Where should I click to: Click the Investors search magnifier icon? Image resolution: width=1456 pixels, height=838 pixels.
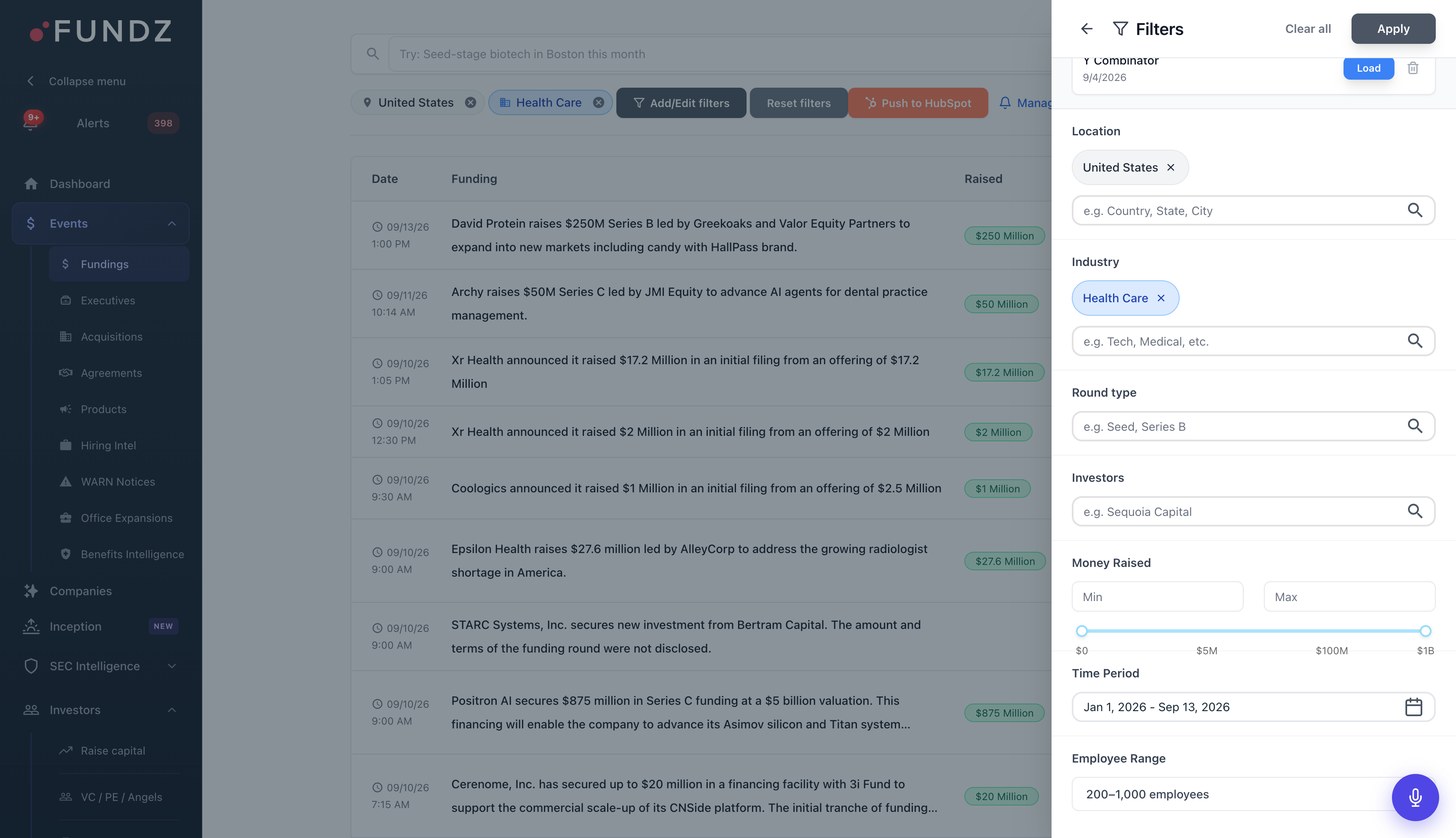1415,511
